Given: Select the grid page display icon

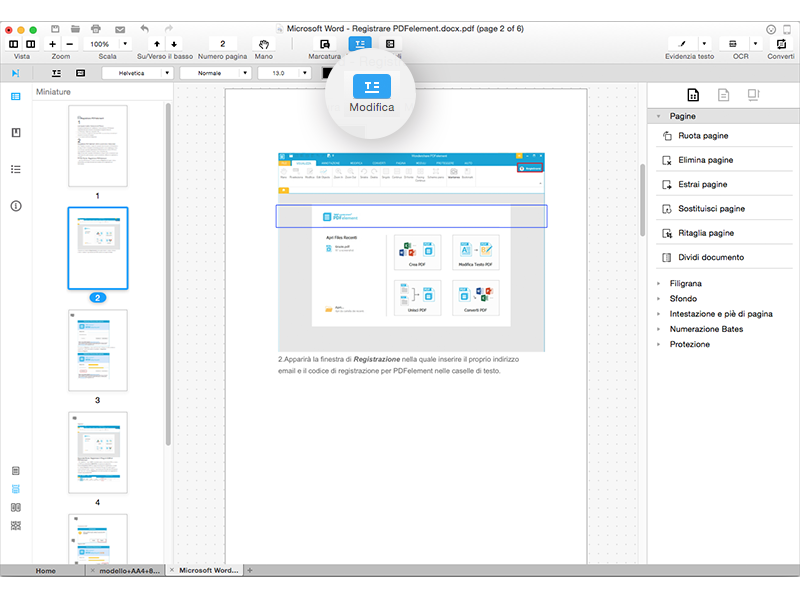Looking at the screenshot, I should point(16,526).
